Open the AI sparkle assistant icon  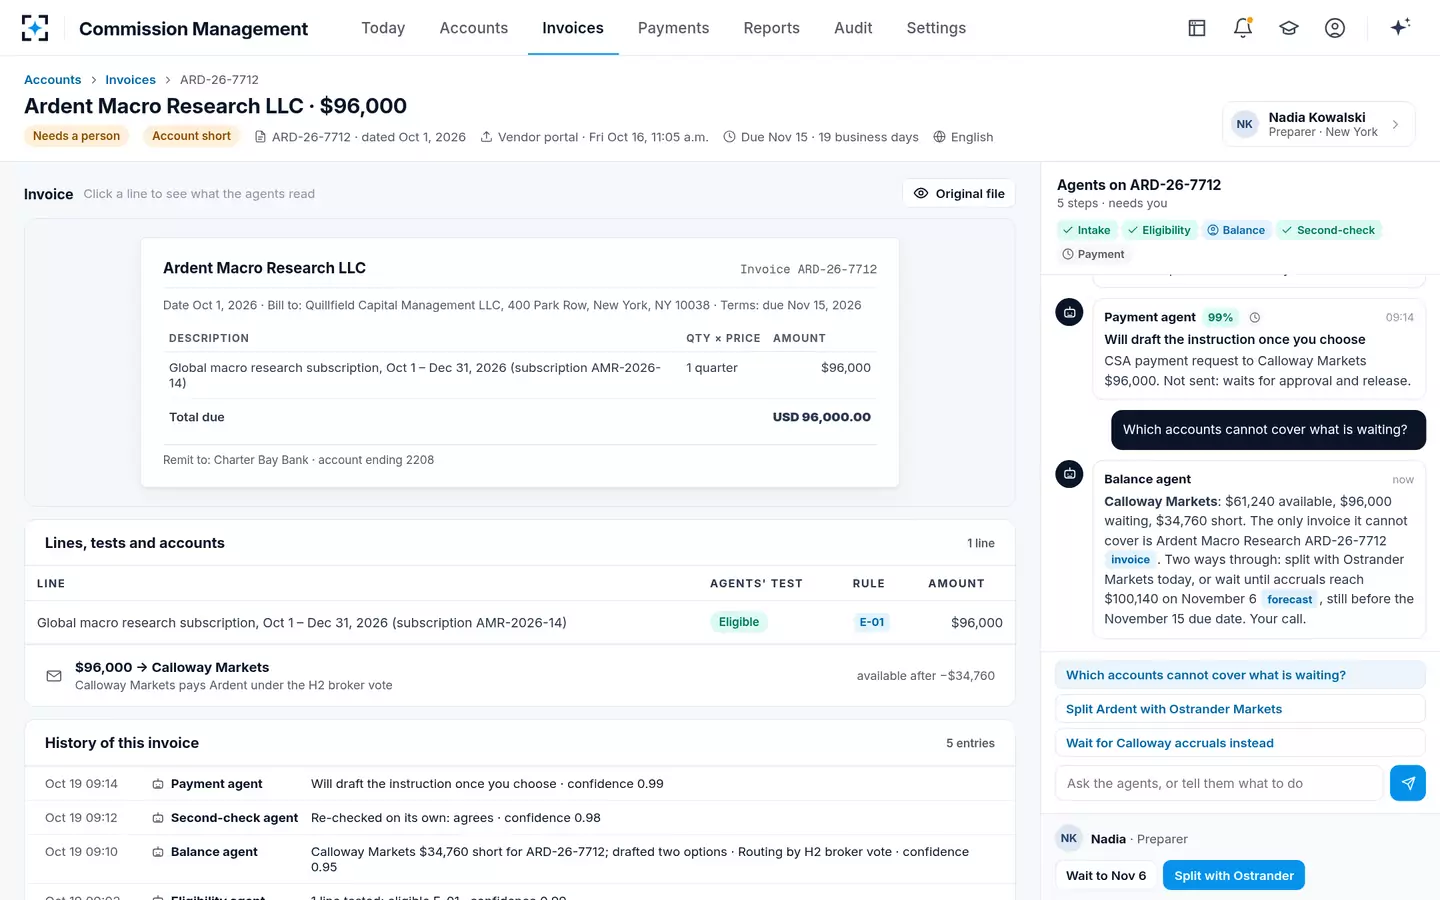coord(1400,27)
